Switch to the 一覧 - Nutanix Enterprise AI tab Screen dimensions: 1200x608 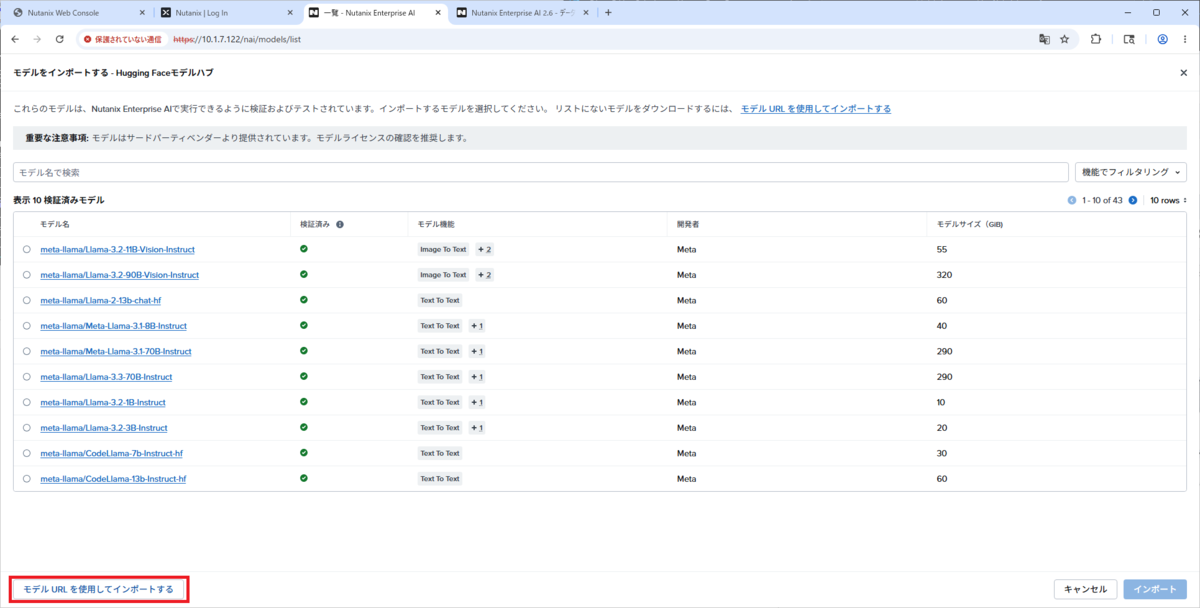tap(376, 12)
